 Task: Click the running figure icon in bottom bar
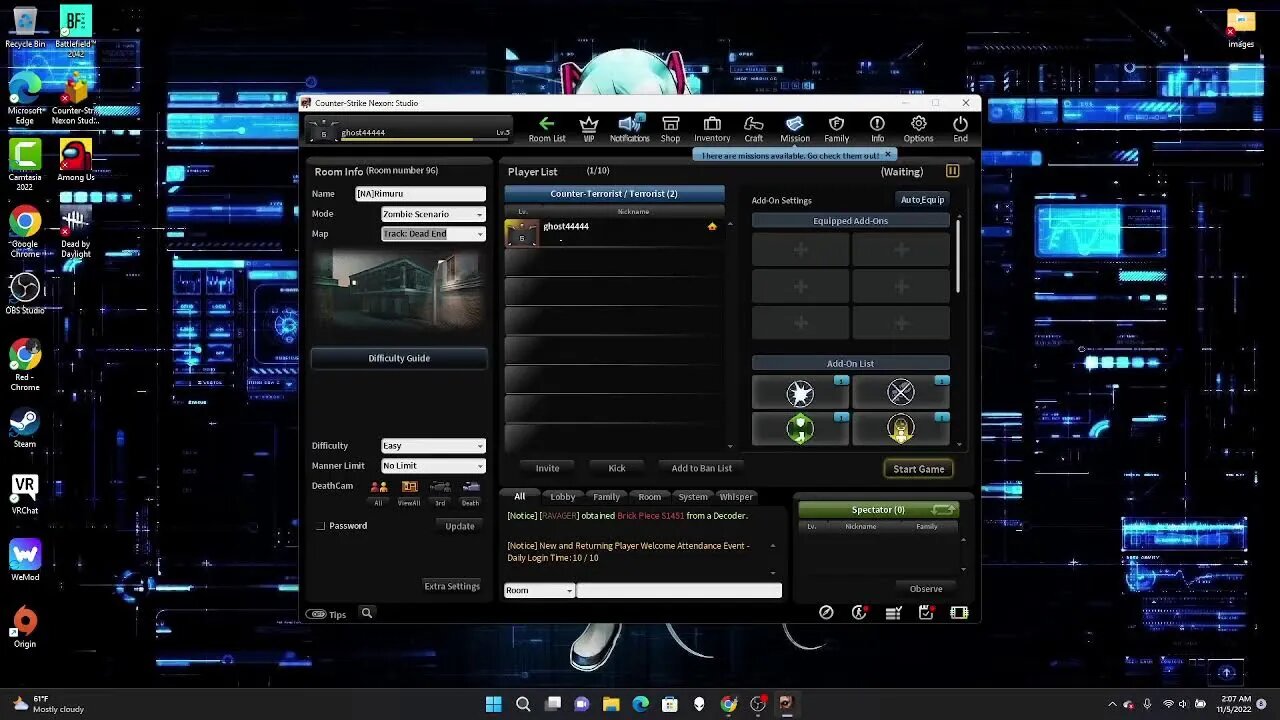coord(859,613)
